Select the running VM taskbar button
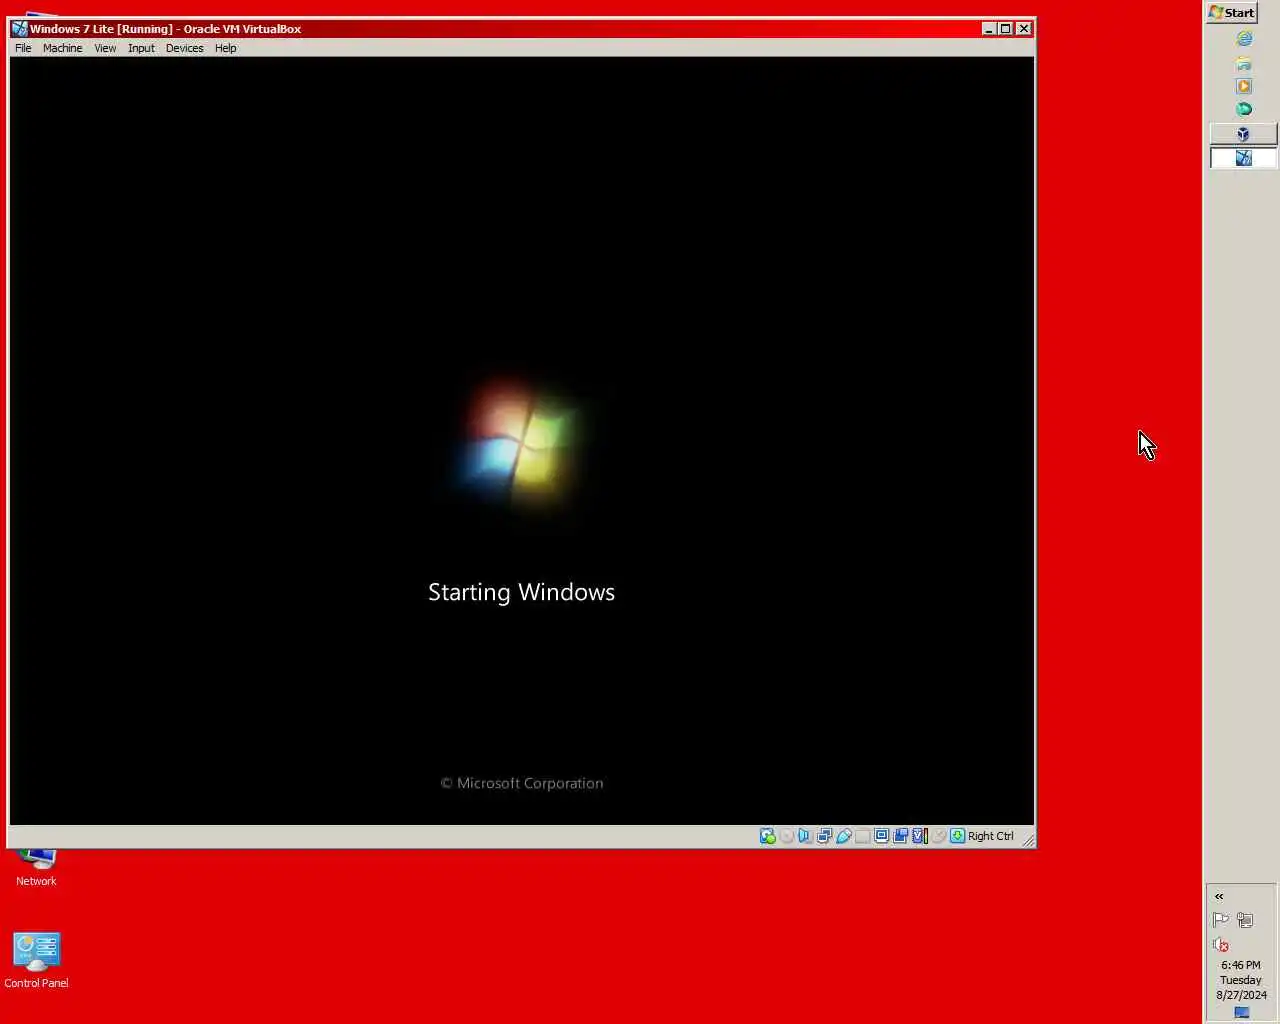The image size is (1280, 1024). click(1243, 158)
